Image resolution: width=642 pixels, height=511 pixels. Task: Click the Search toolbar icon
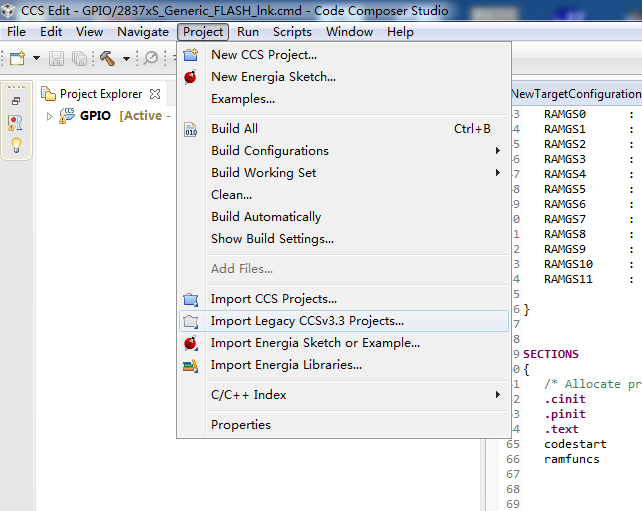[x=151, y=58]
